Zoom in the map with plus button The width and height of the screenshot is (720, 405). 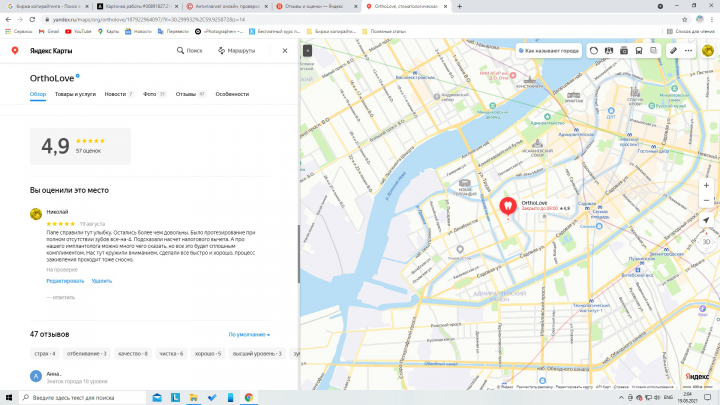coord(706,186)
